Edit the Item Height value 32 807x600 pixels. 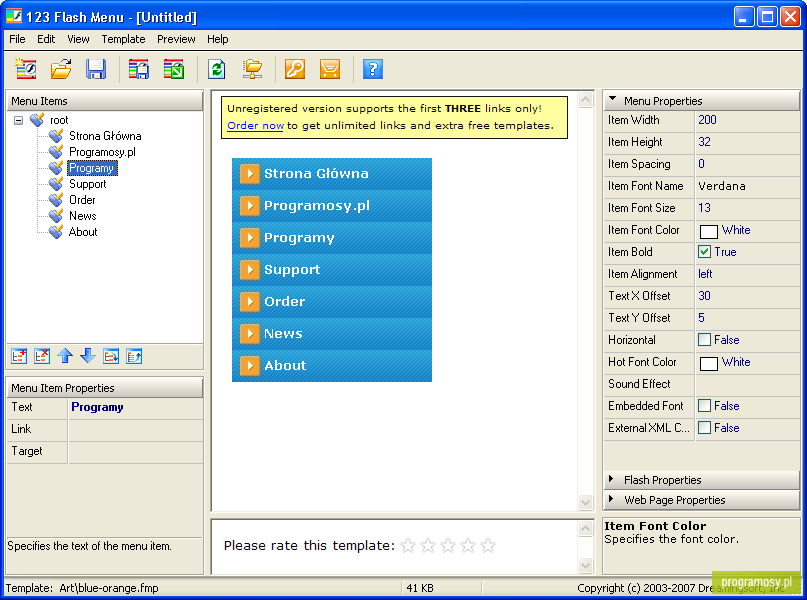(747, 142)
